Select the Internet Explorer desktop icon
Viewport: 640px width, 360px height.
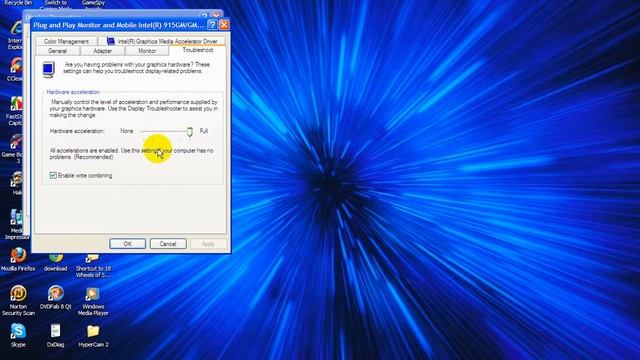pos(16,35)
